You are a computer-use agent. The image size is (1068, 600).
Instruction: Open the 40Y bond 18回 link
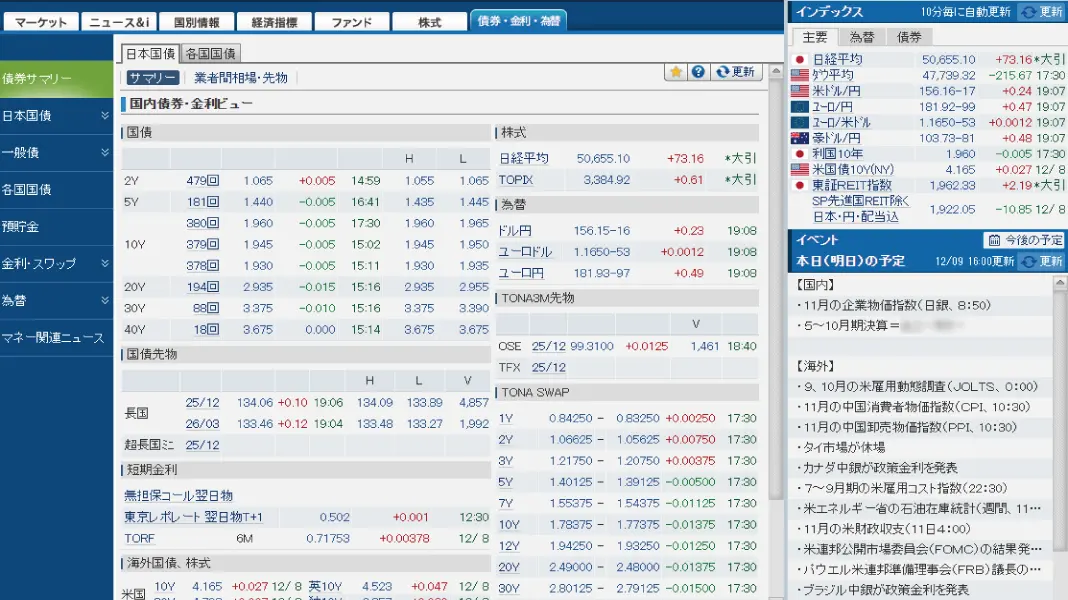tap(206, 329)
